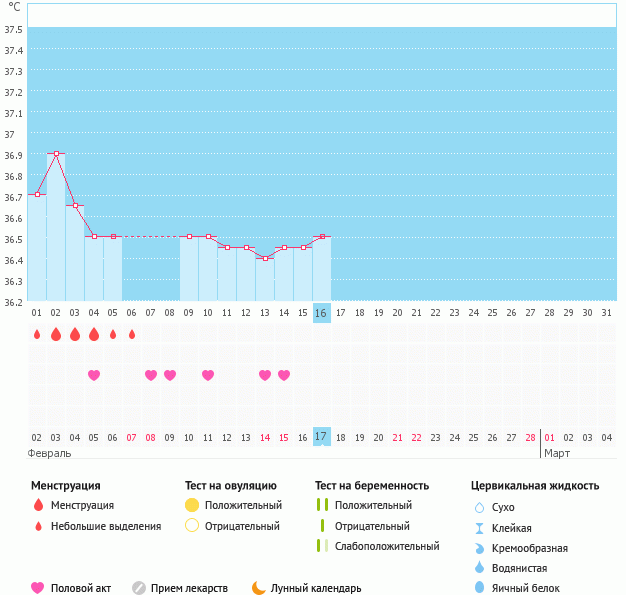The width and height of the screenshot is (626, 595).
Task: Click the 'Март' month label
Action: tap(557, 453)
